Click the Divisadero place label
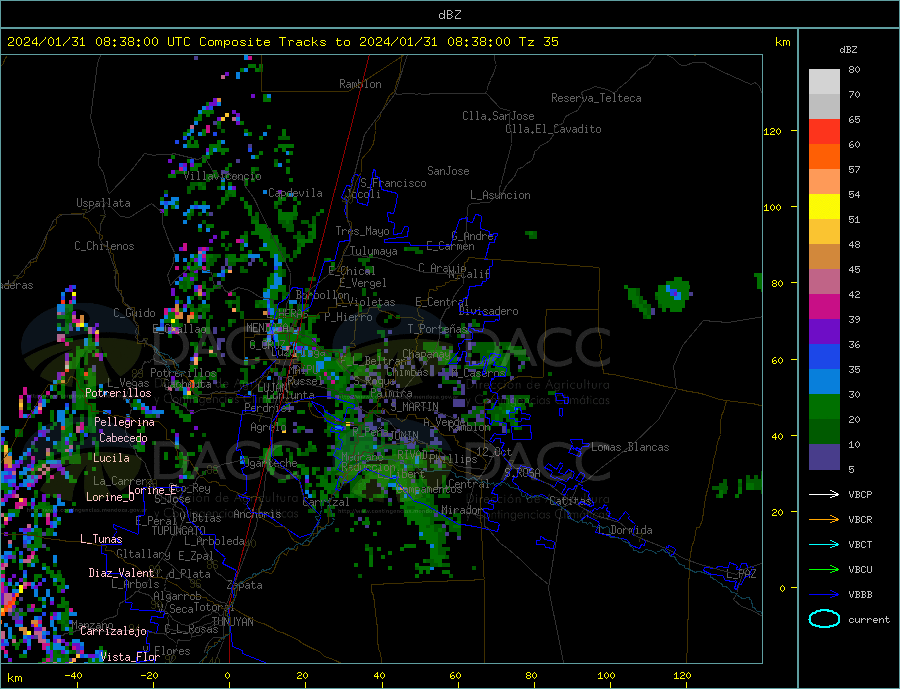Image resolution: width=900 pixels, height=689 pixels. (488, 311)
